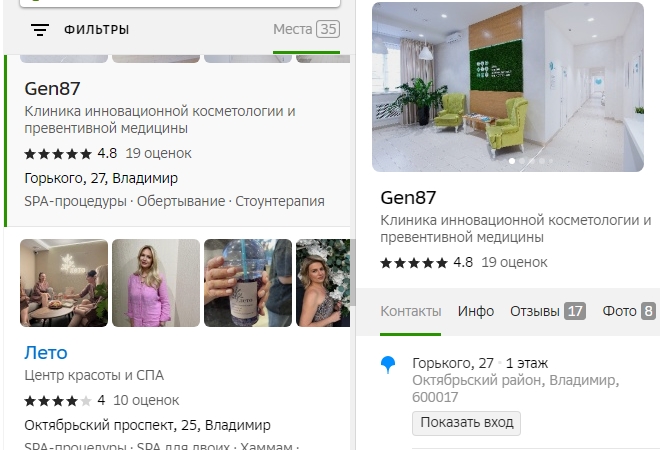The image size is (660, 450).
Task: Open Фото tab
Action: click(629, 312)
